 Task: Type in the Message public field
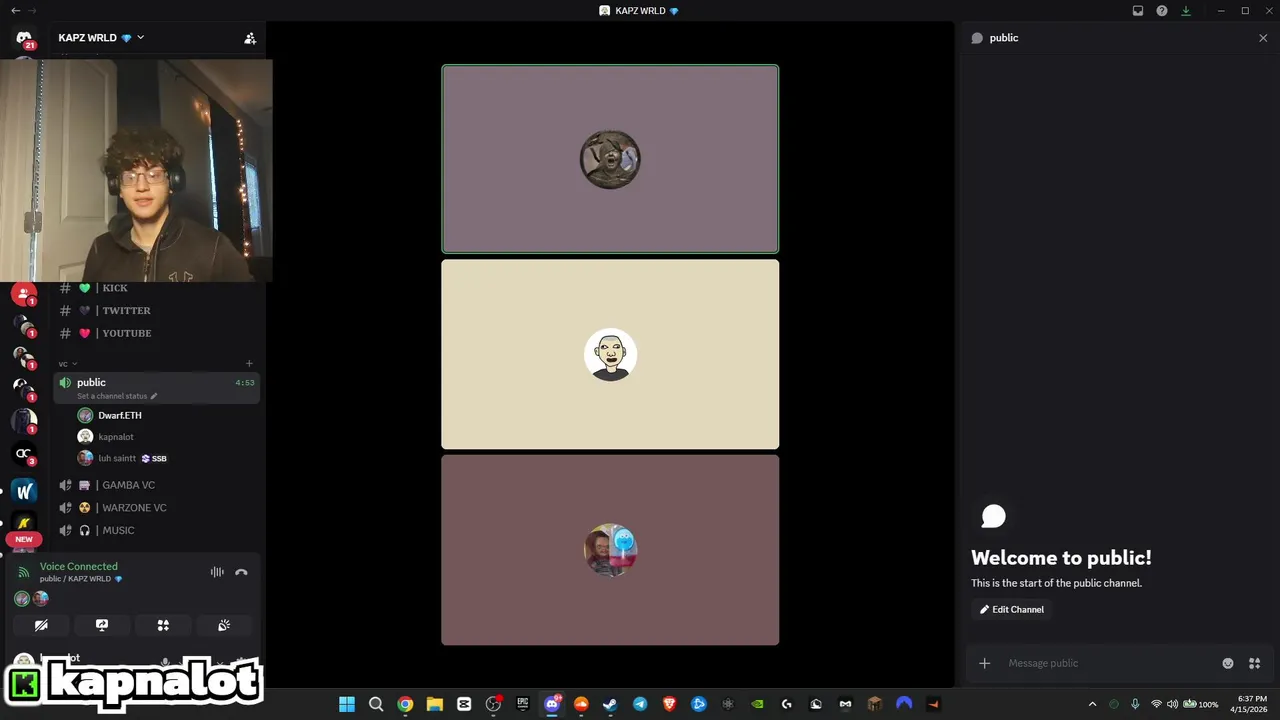(x=1107, y=663)
